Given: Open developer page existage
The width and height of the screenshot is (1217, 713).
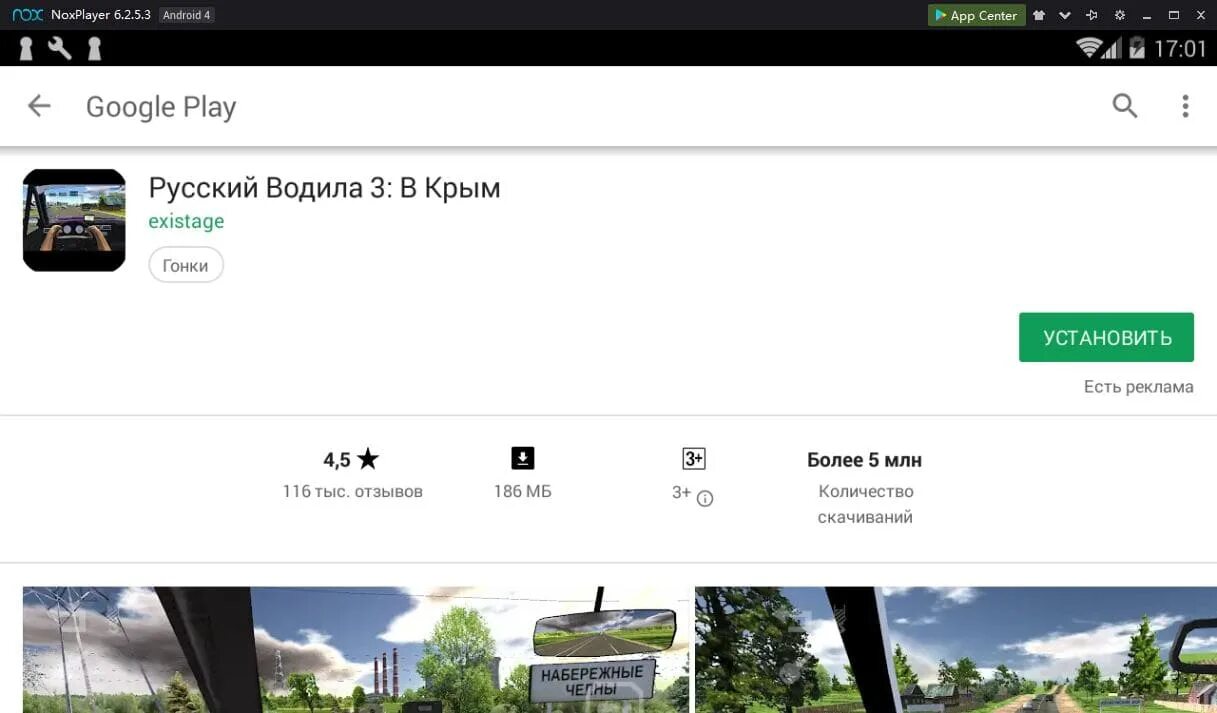Looking at the screenshot, I should pos(186,221).
